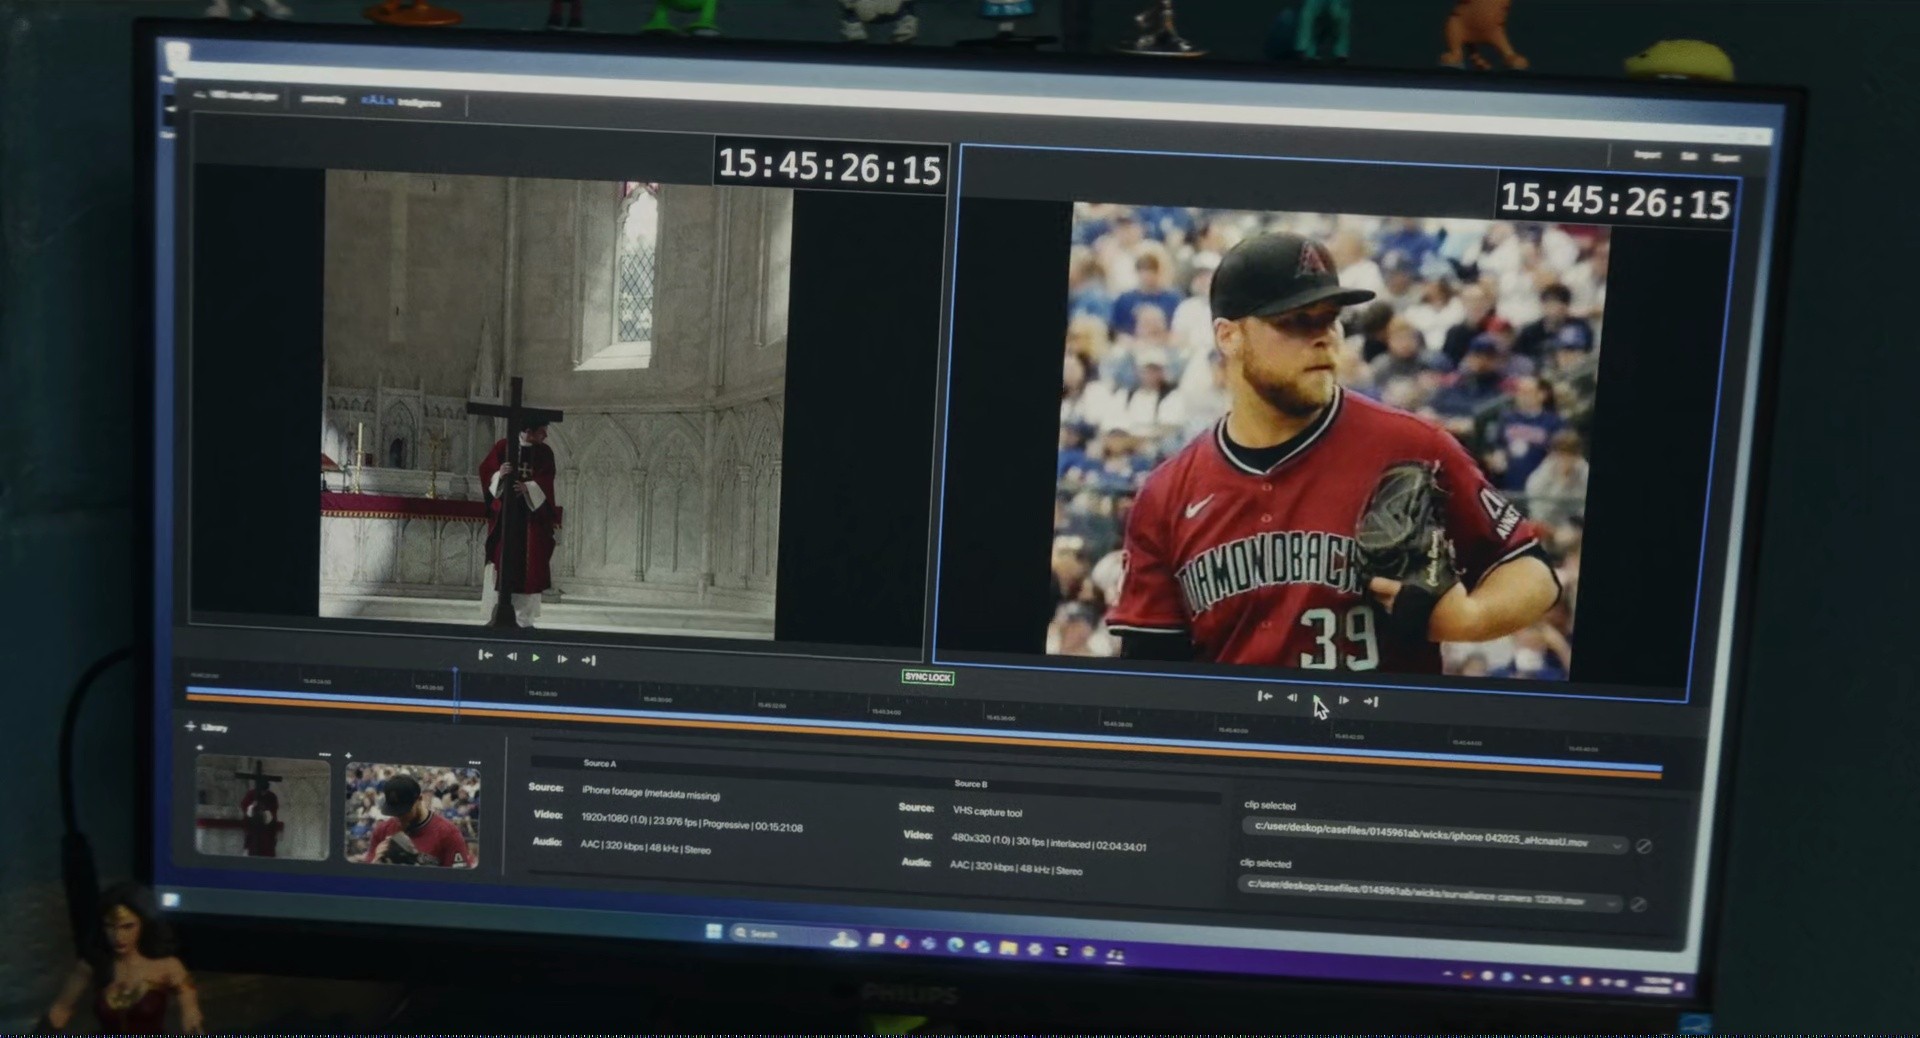This screenshot has height=1038, width=1920.
Task: Select the Source B header
Action: pyautogui.click(x=970, y=784)
